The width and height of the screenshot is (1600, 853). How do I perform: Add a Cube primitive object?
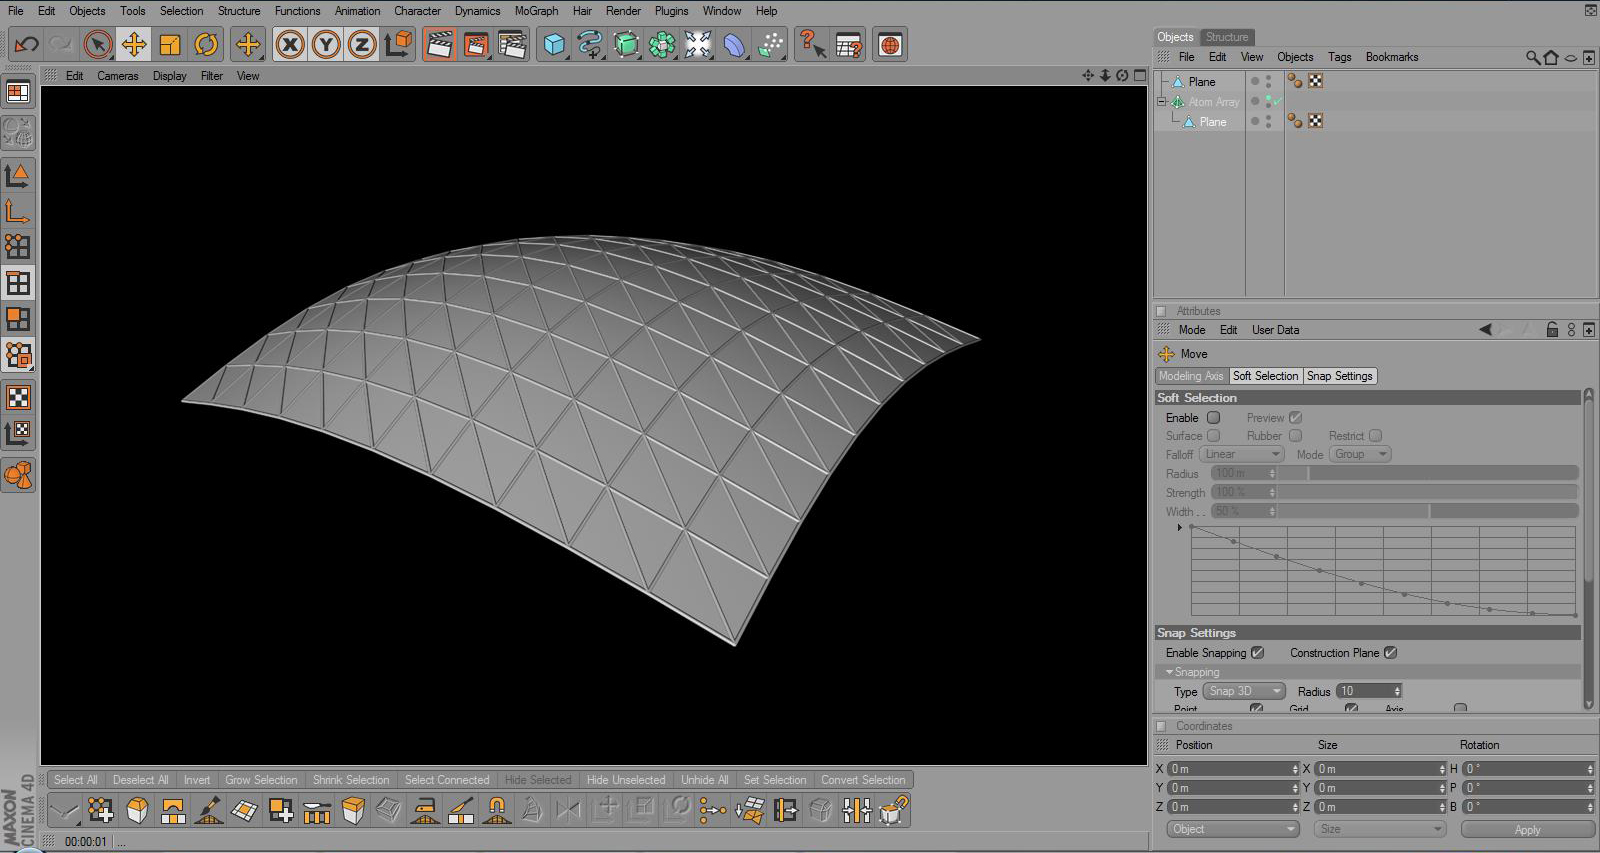[554, 44]
